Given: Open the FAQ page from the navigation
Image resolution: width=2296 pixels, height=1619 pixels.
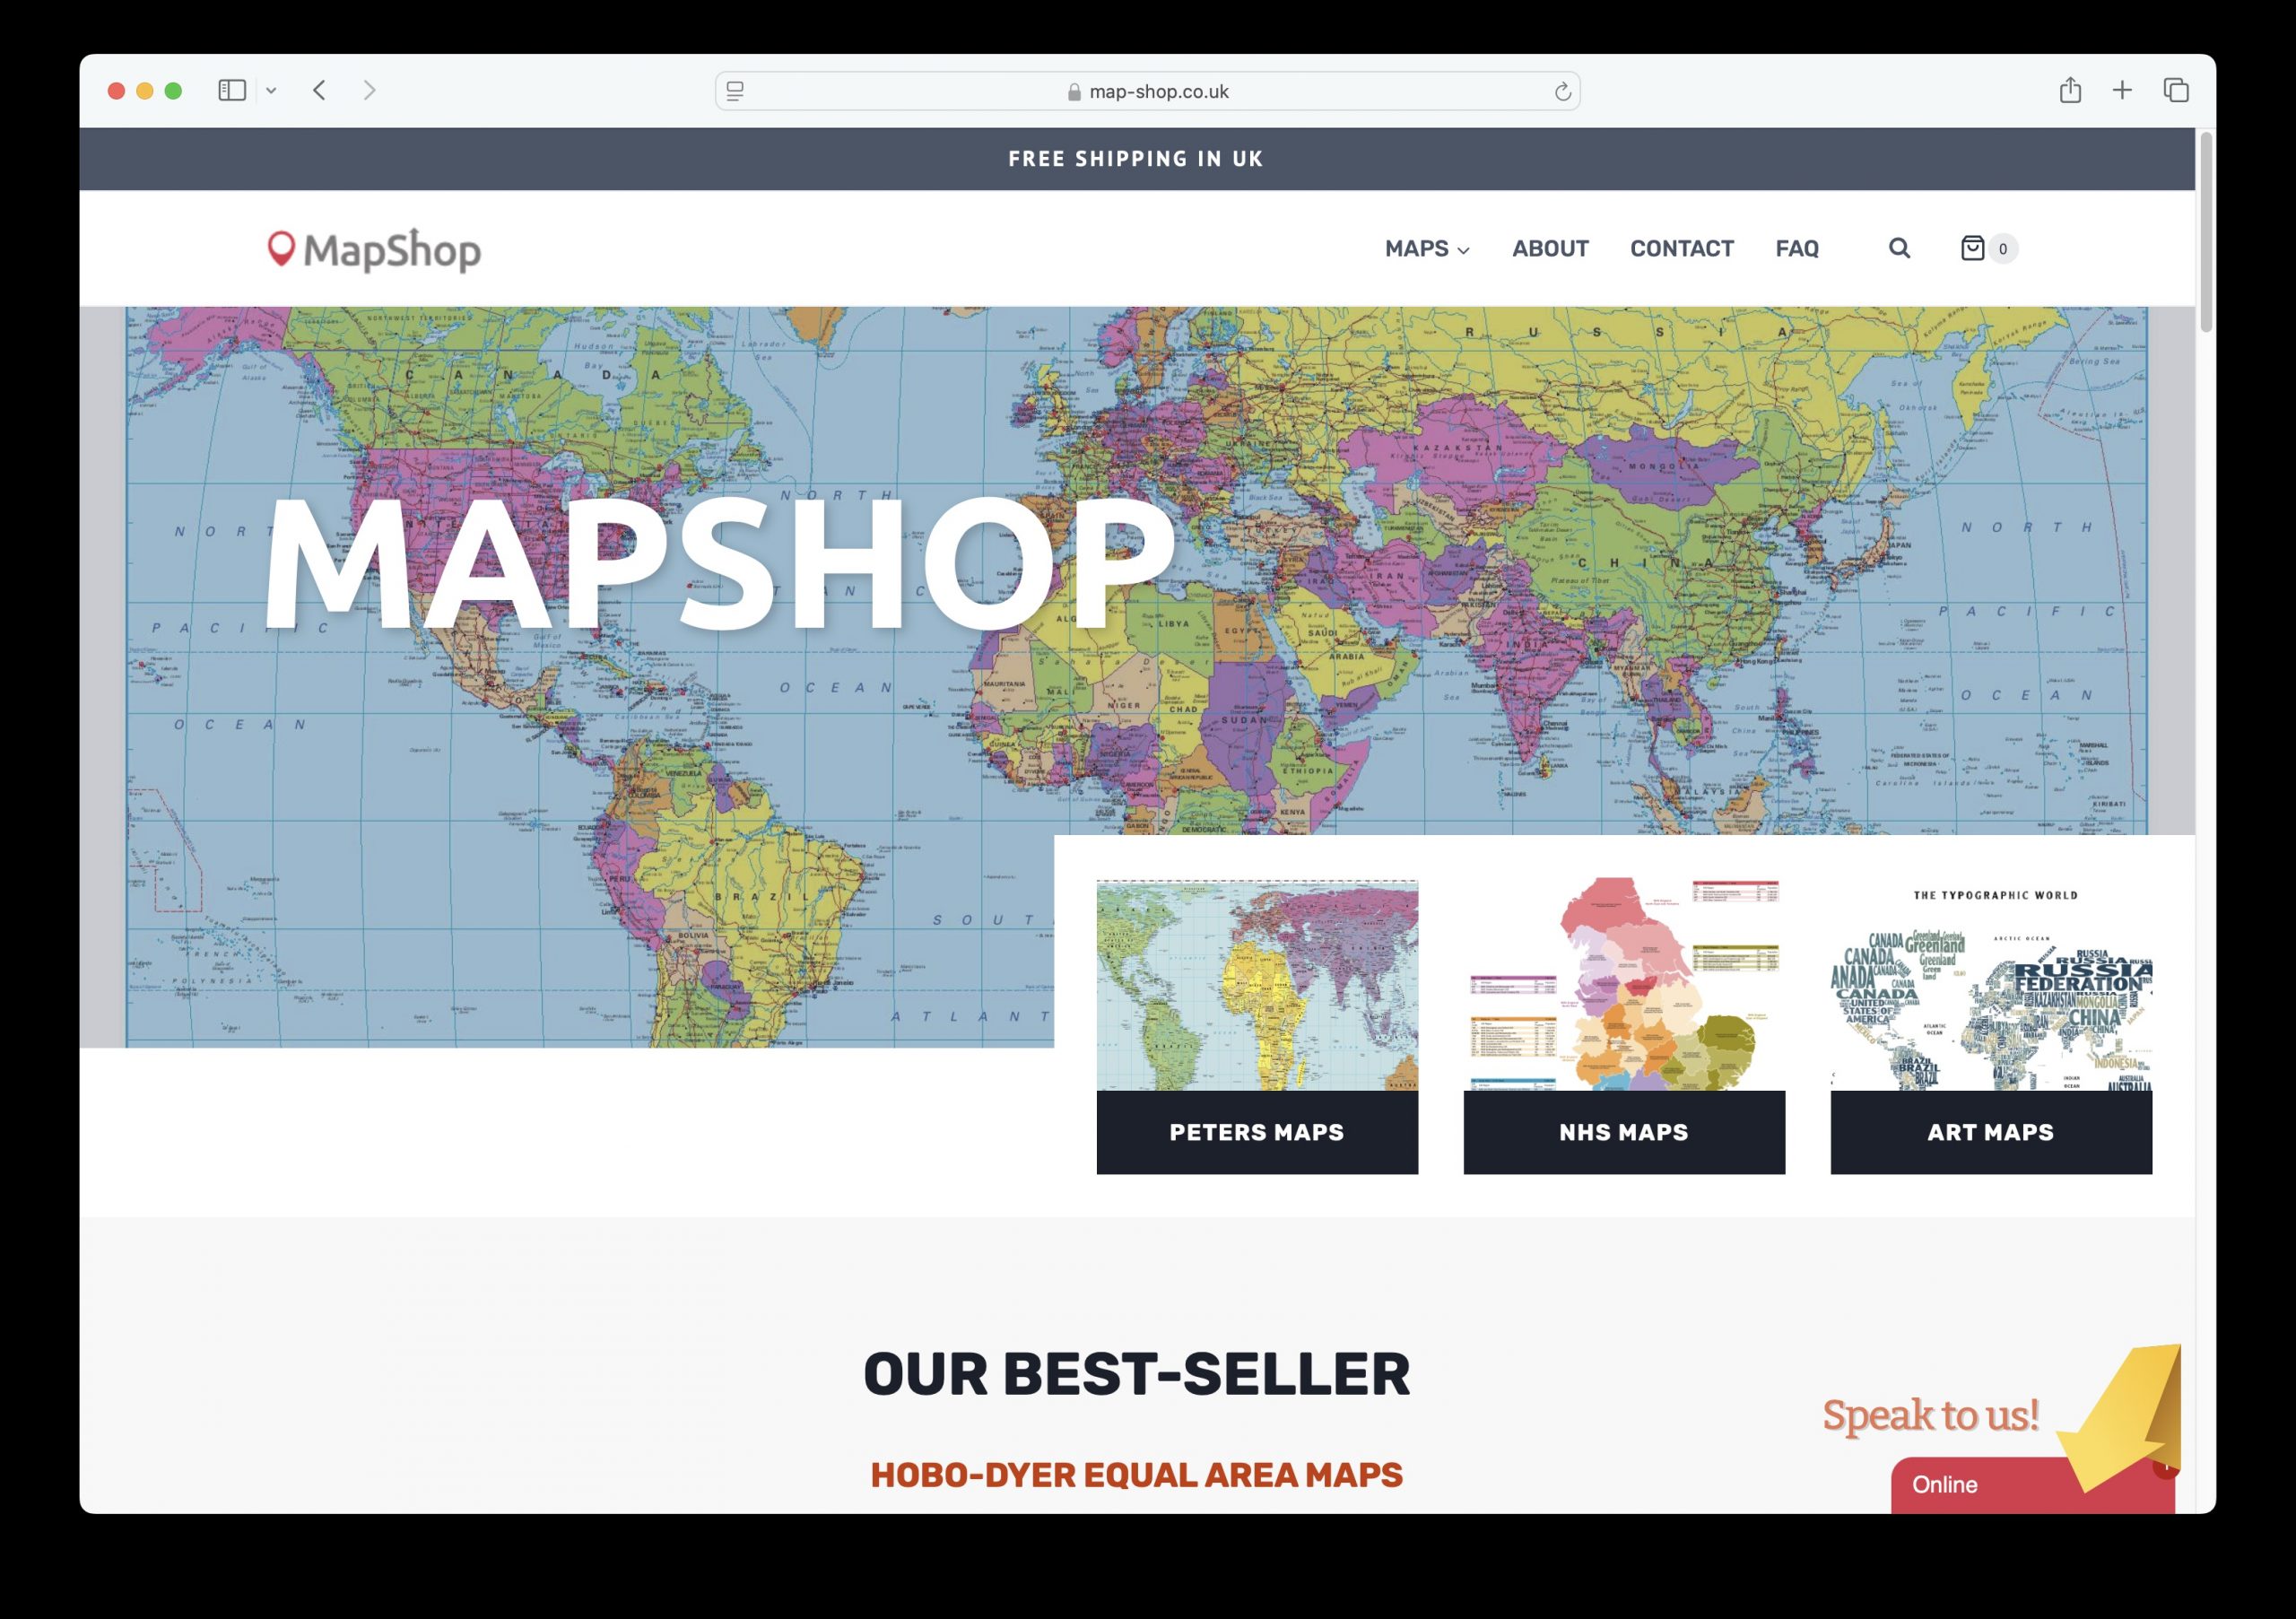Looking at the screenshot, I should coord(1797,248).
